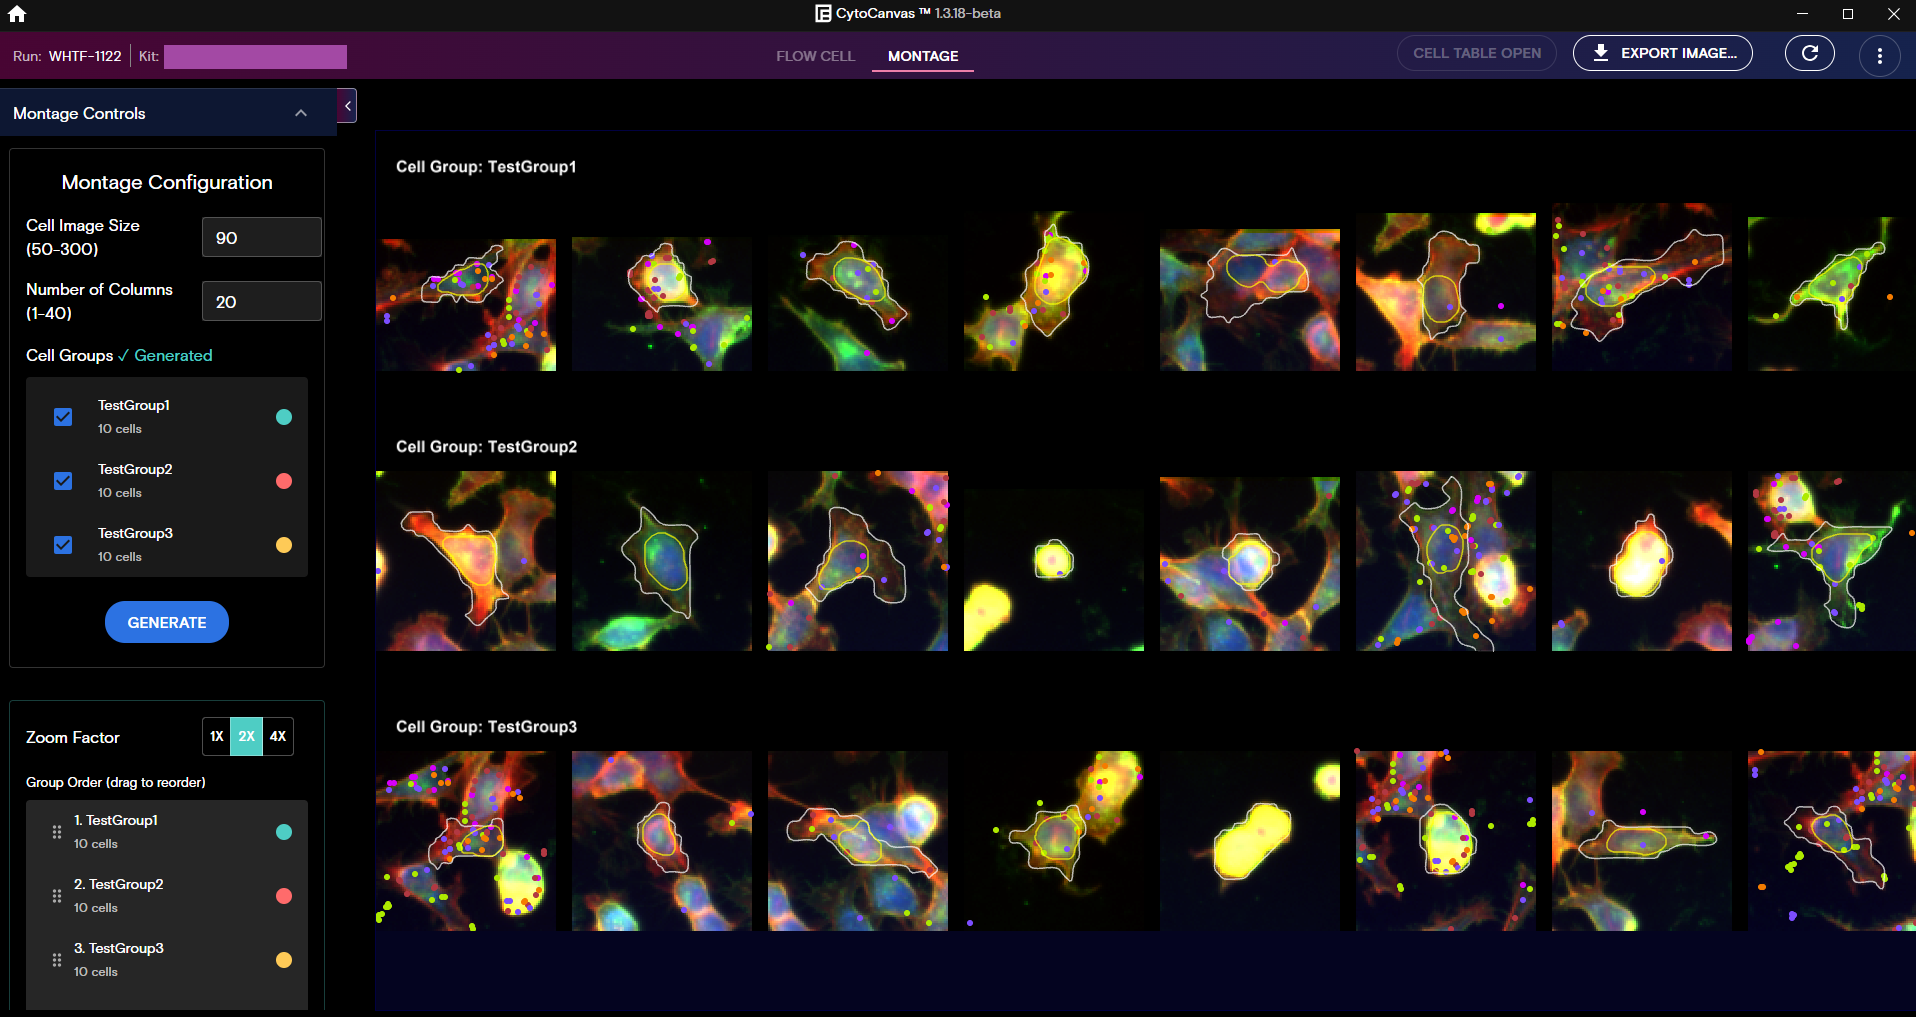The width and height of the screenshot is (1916, 1017).
Task: Uncheck the TestGroup1 cell group
Action: click(x=63, y=417)
